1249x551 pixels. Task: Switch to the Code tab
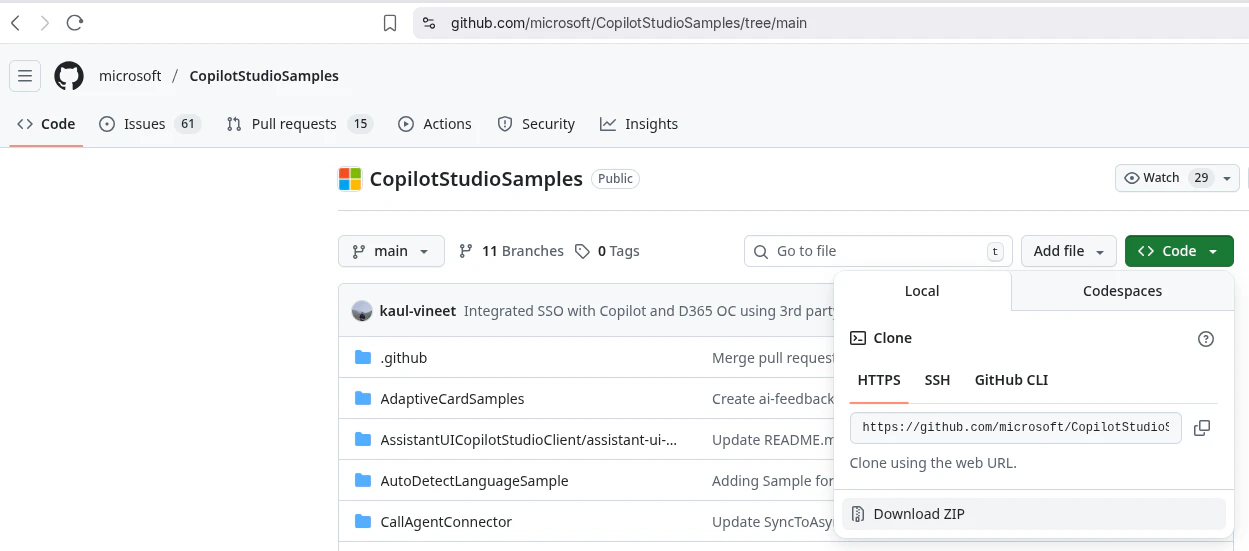pos(46,124)
